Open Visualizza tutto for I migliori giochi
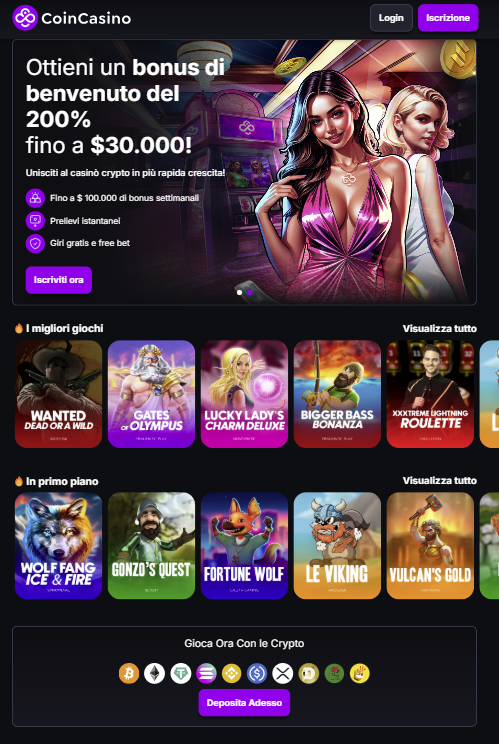Viewport: 499px width, 744px height. [x=440, y=328]
